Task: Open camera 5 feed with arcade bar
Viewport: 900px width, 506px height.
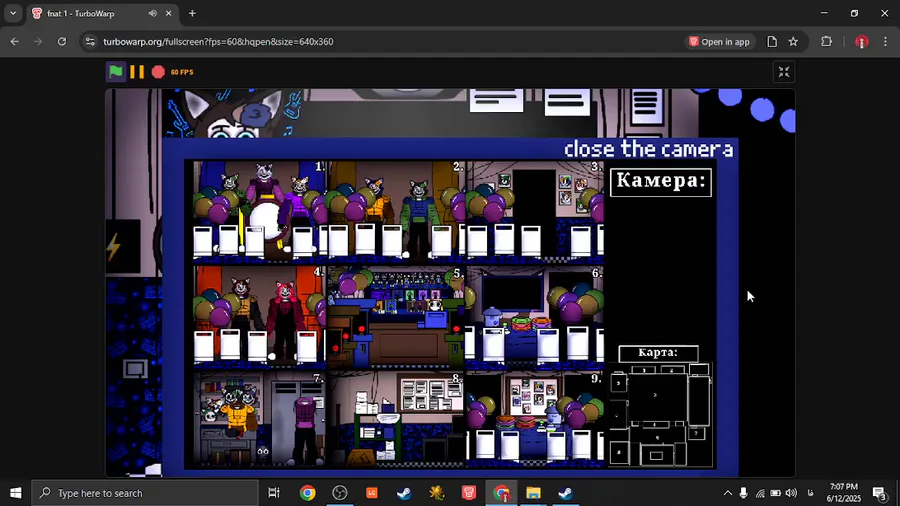Action: [397, 315]
